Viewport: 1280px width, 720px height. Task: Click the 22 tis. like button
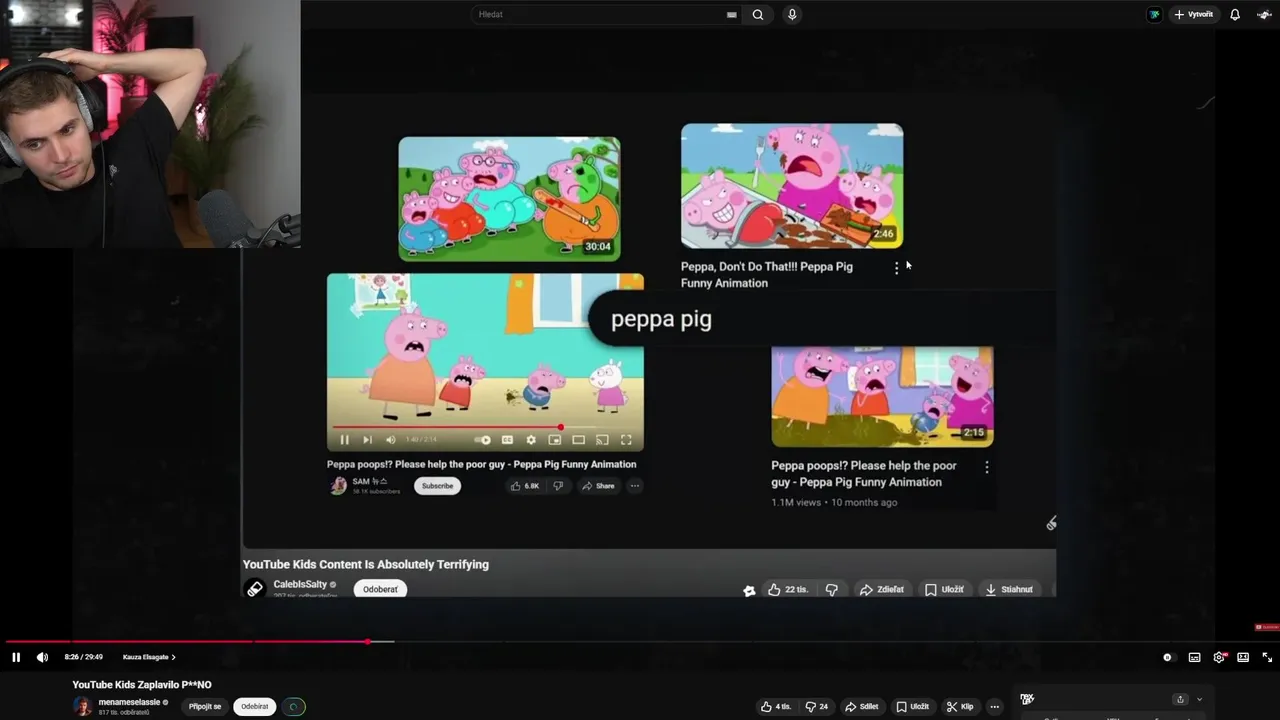point(787,590)
